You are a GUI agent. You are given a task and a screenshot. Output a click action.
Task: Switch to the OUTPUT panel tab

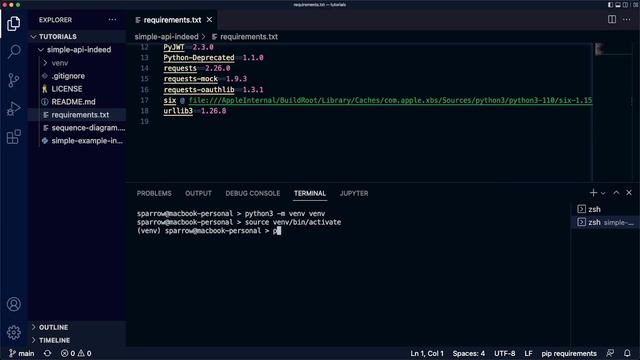[198, 193]
